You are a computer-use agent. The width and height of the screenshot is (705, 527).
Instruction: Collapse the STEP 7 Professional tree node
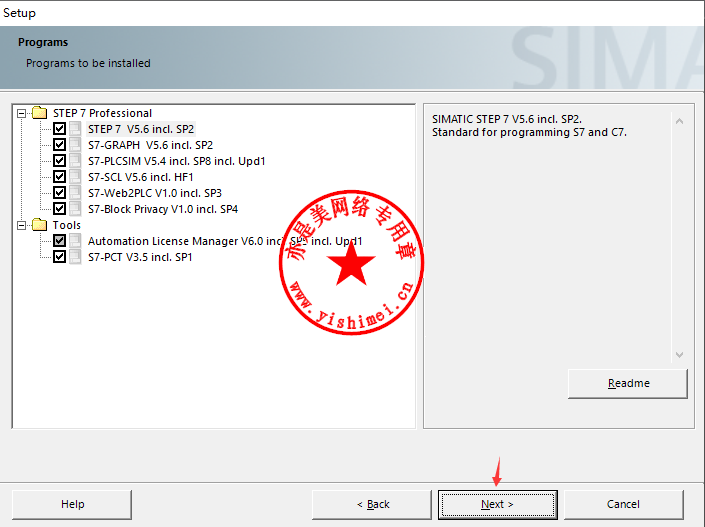pyautogui.click(x=22, y=113)
